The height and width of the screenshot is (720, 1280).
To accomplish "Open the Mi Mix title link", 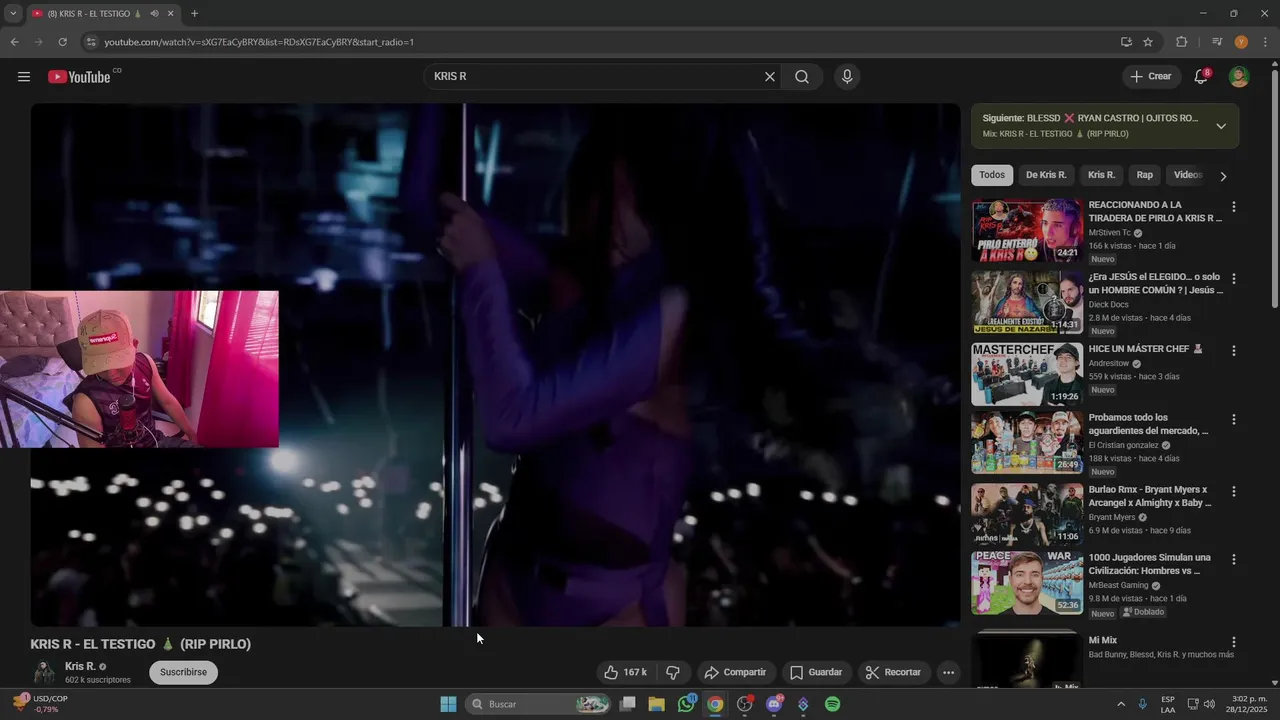I will pos(1102,640).
